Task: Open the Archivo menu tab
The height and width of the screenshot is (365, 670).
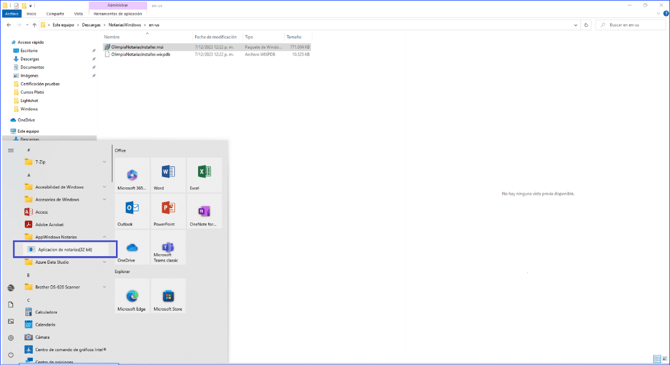Action: 12,14
